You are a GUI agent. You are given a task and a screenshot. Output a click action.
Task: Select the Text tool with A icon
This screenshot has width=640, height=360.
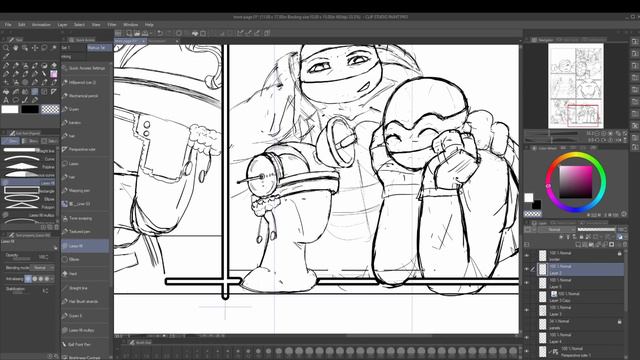[6, 100]
